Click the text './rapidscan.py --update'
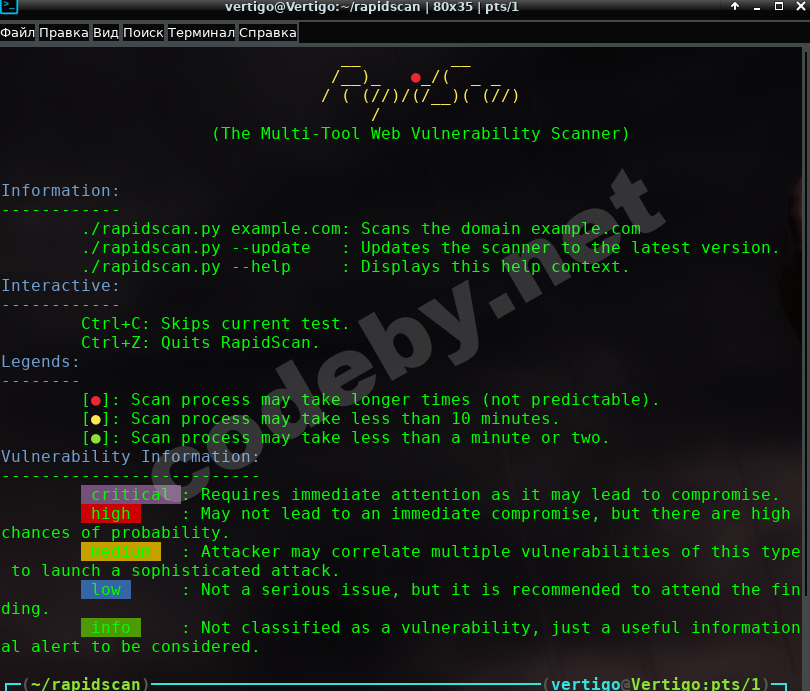This screenshot has height=691, width=810. click(x=196, y=248)
